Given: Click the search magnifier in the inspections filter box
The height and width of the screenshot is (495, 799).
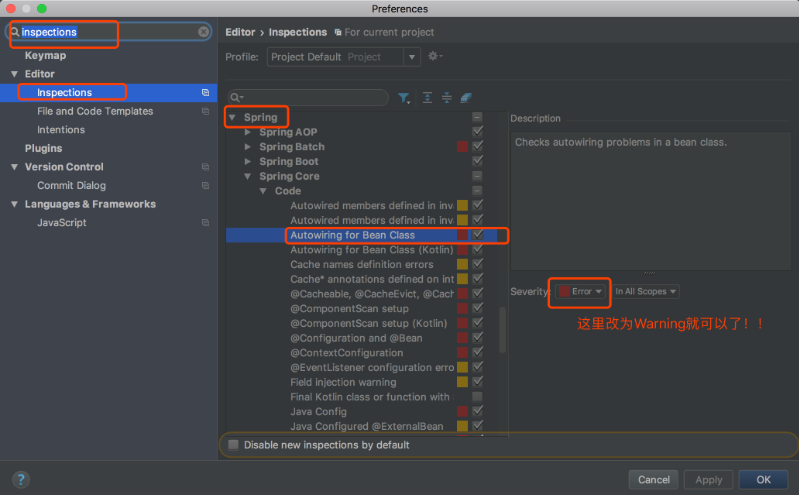Looking at the screenshot, I should (x=236, y=98).
